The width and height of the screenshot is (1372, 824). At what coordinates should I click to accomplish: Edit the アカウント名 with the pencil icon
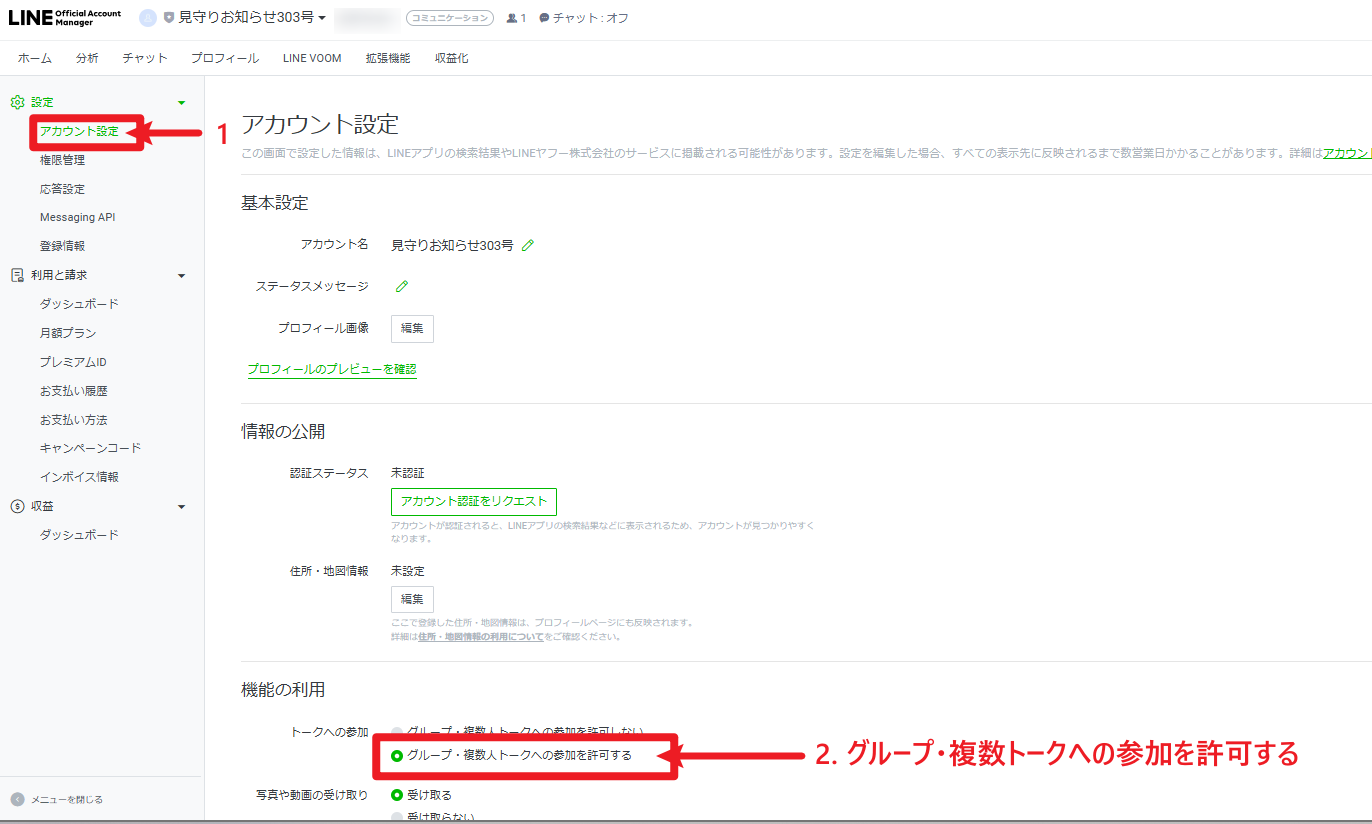(528, 245)
